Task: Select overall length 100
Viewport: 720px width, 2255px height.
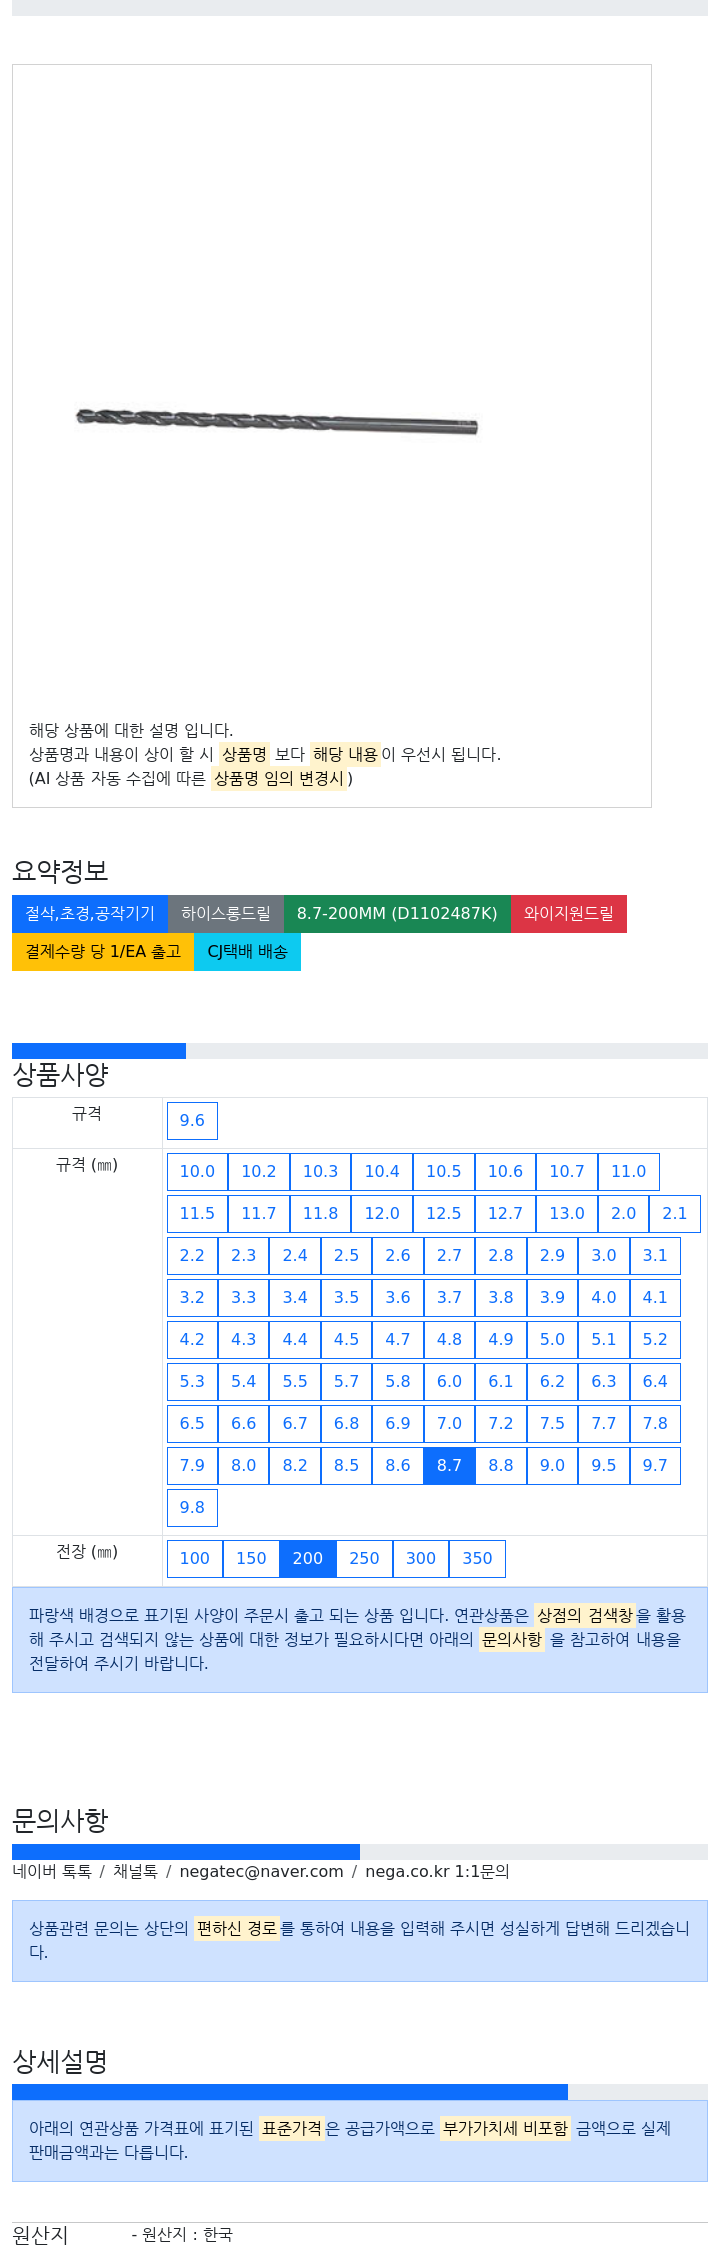Action: tap(195, 1558)
